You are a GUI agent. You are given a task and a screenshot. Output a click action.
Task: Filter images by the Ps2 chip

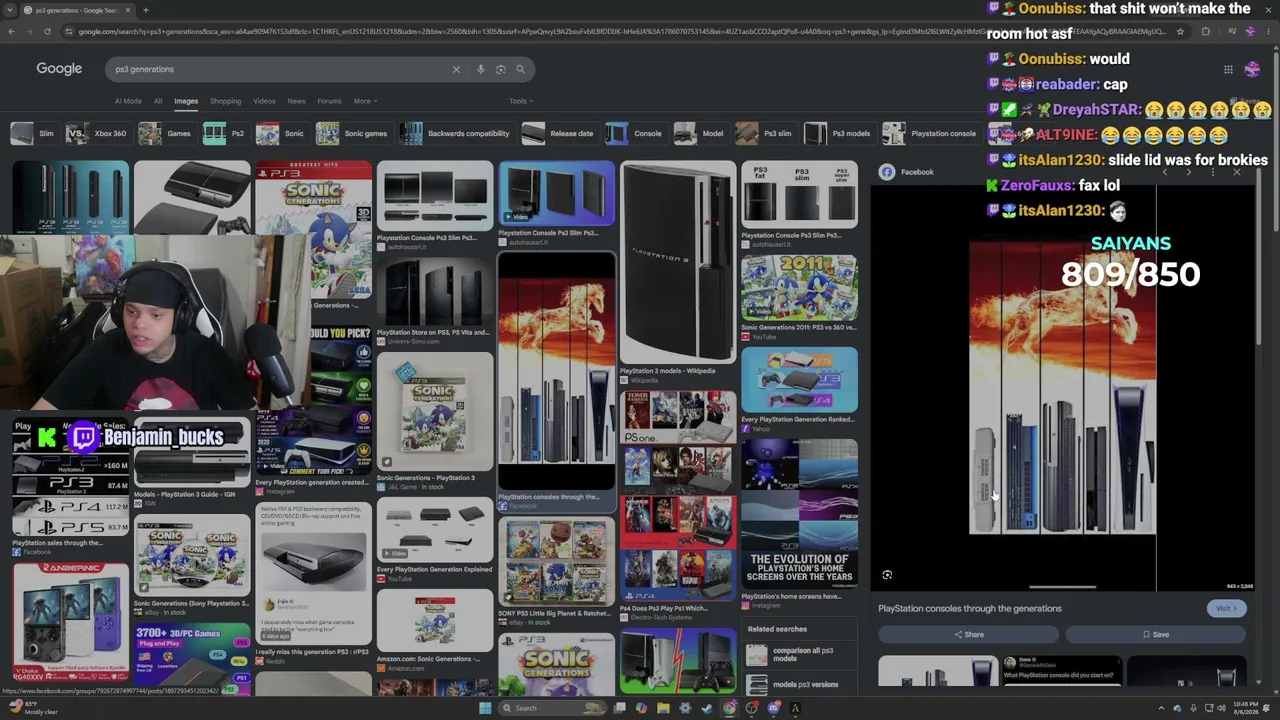click(x=225, y=133)
